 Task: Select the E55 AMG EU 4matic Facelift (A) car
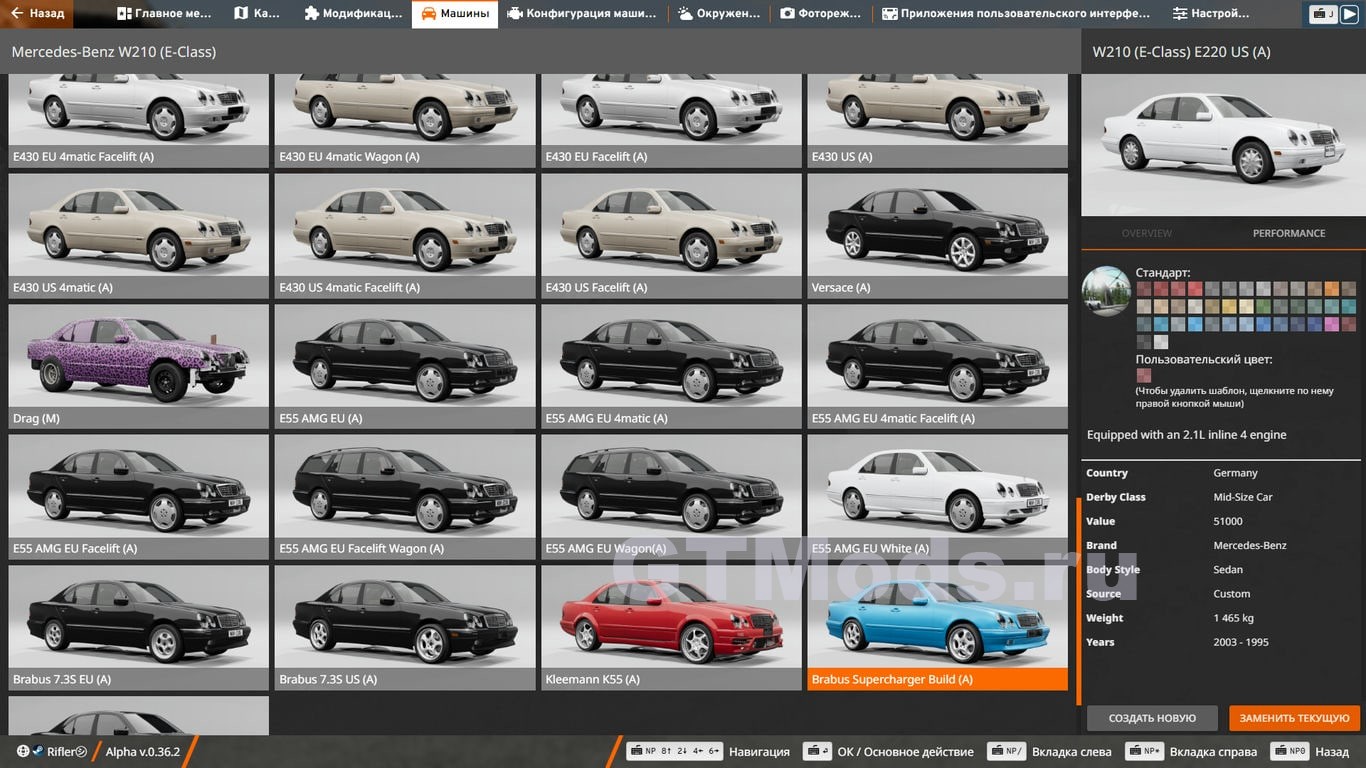938,367
